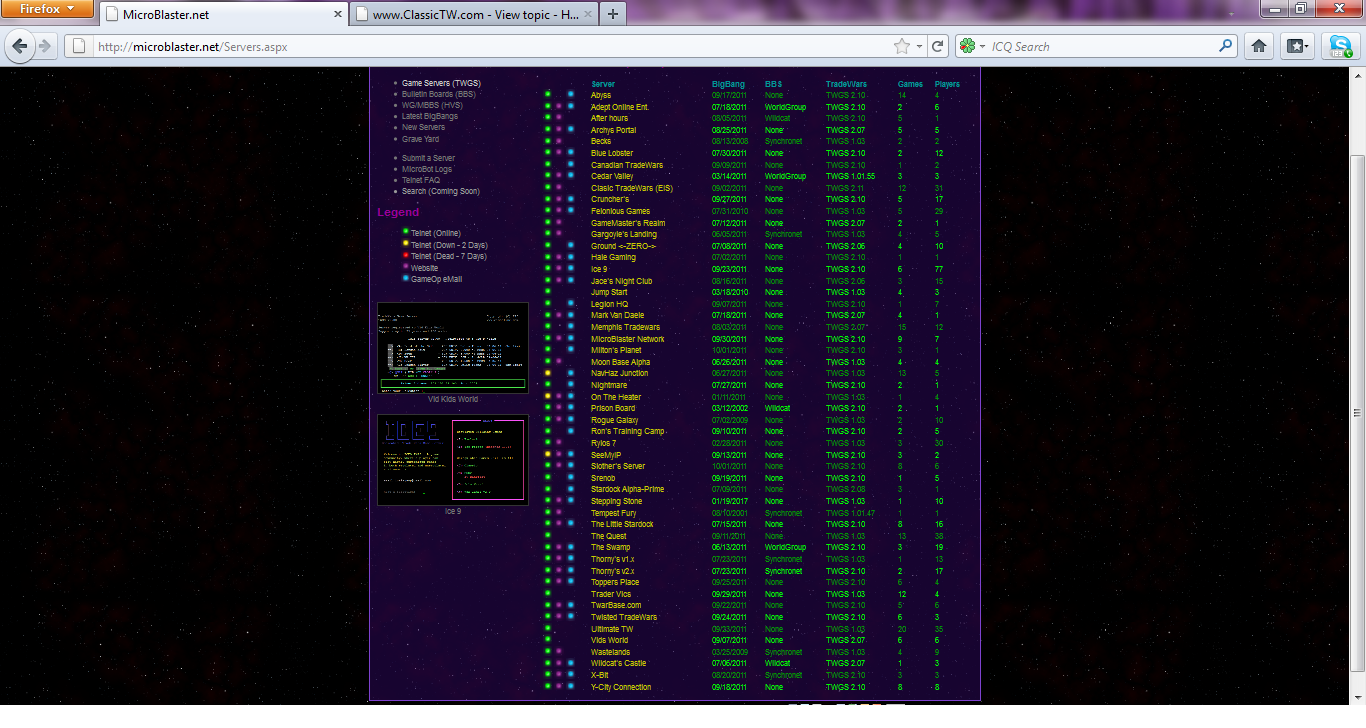1366x728 pixels.
Task: Open the search engine selector dropdown
Action: [973, 46]
